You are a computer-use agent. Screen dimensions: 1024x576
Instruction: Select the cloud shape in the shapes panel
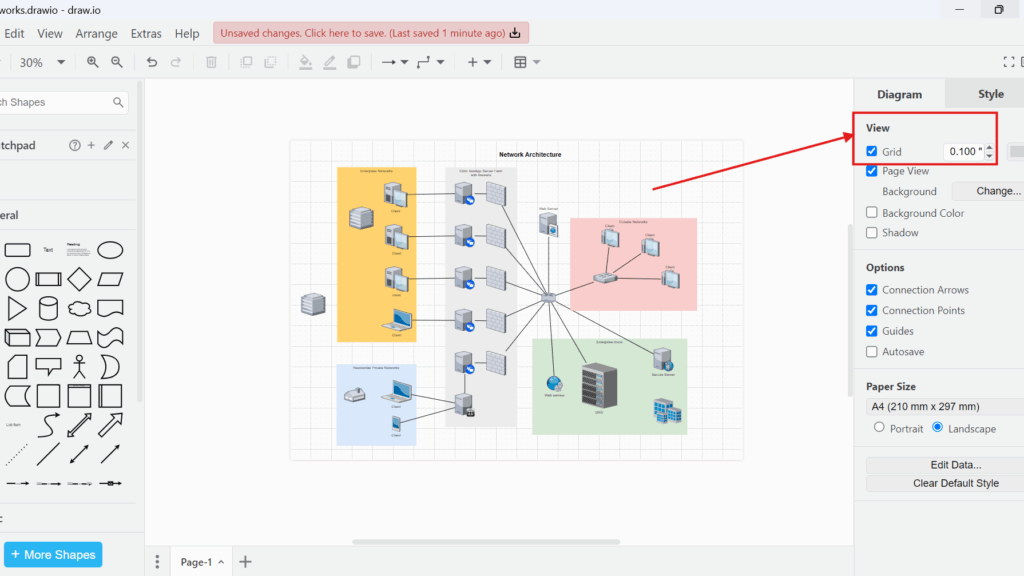tap(77, 308)
